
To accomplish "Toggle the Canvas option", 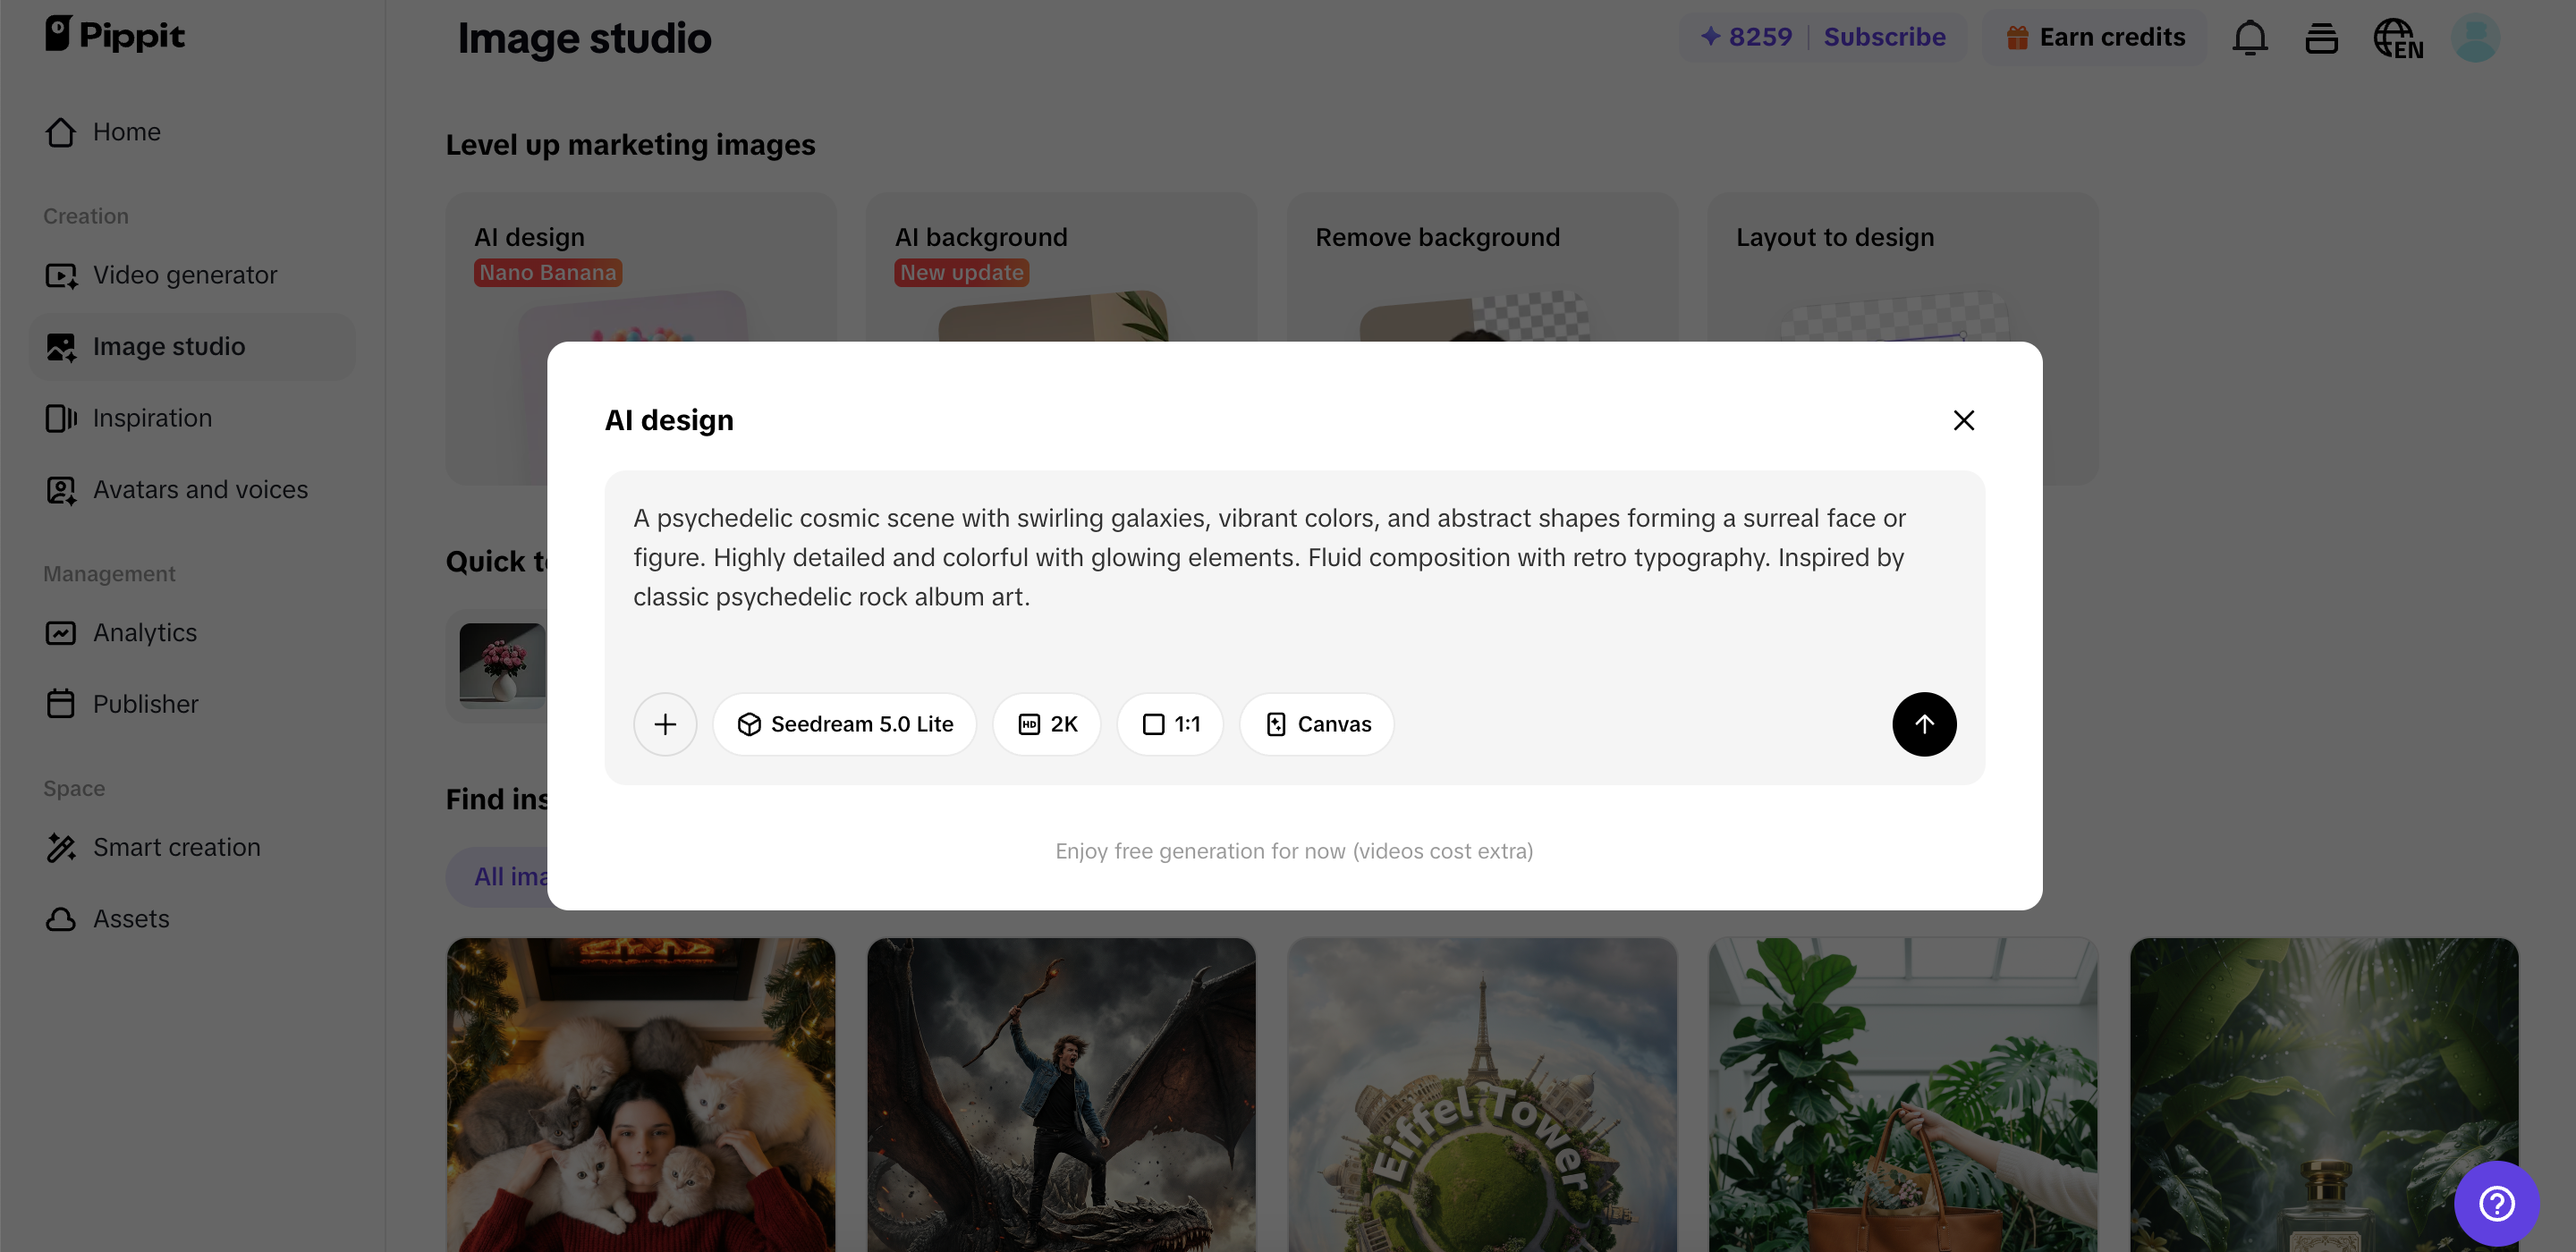I will coord(1317,724).
